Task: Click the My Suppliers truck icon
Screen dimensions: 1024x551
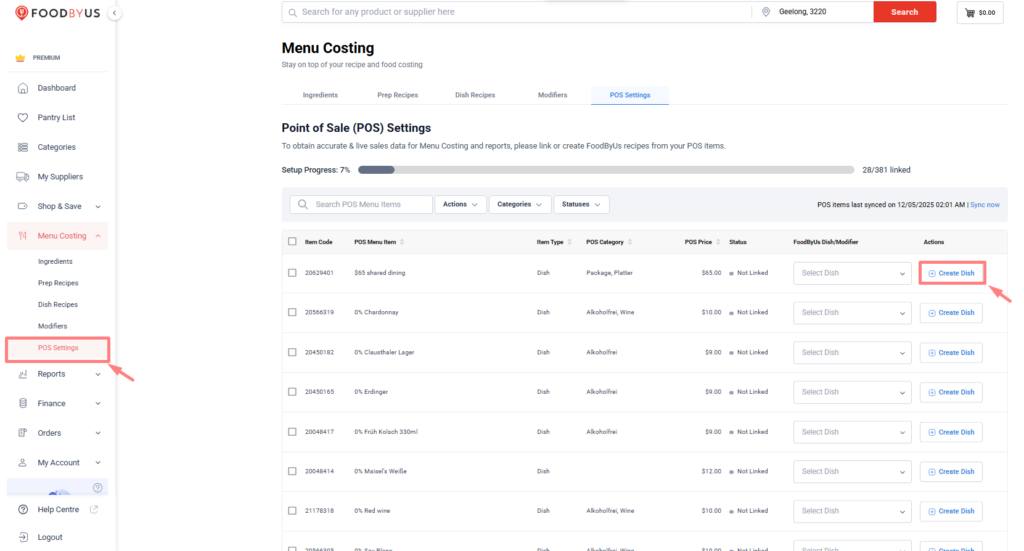Action: tap(23, 177)
